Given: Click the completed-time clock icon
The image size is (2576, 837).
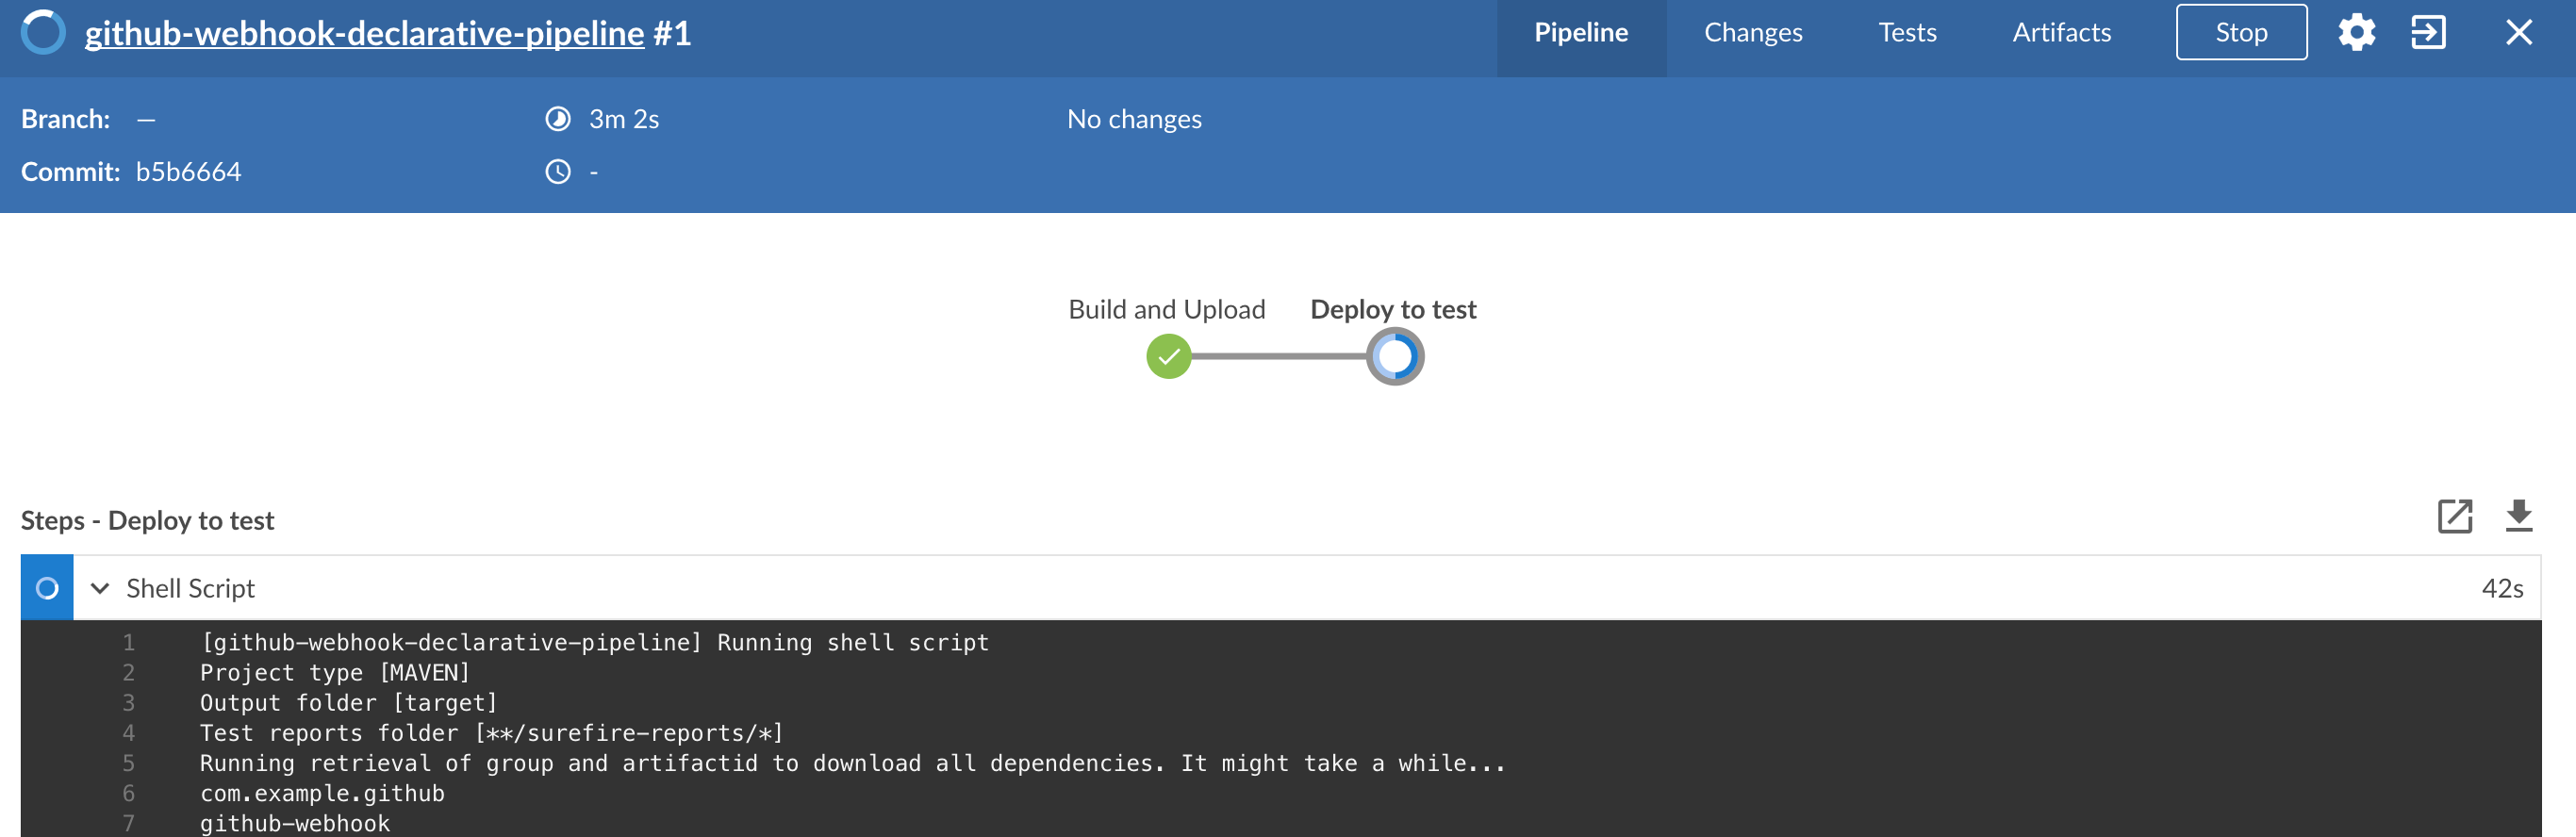Looking at the screenshot, I should tap(557, 172).
